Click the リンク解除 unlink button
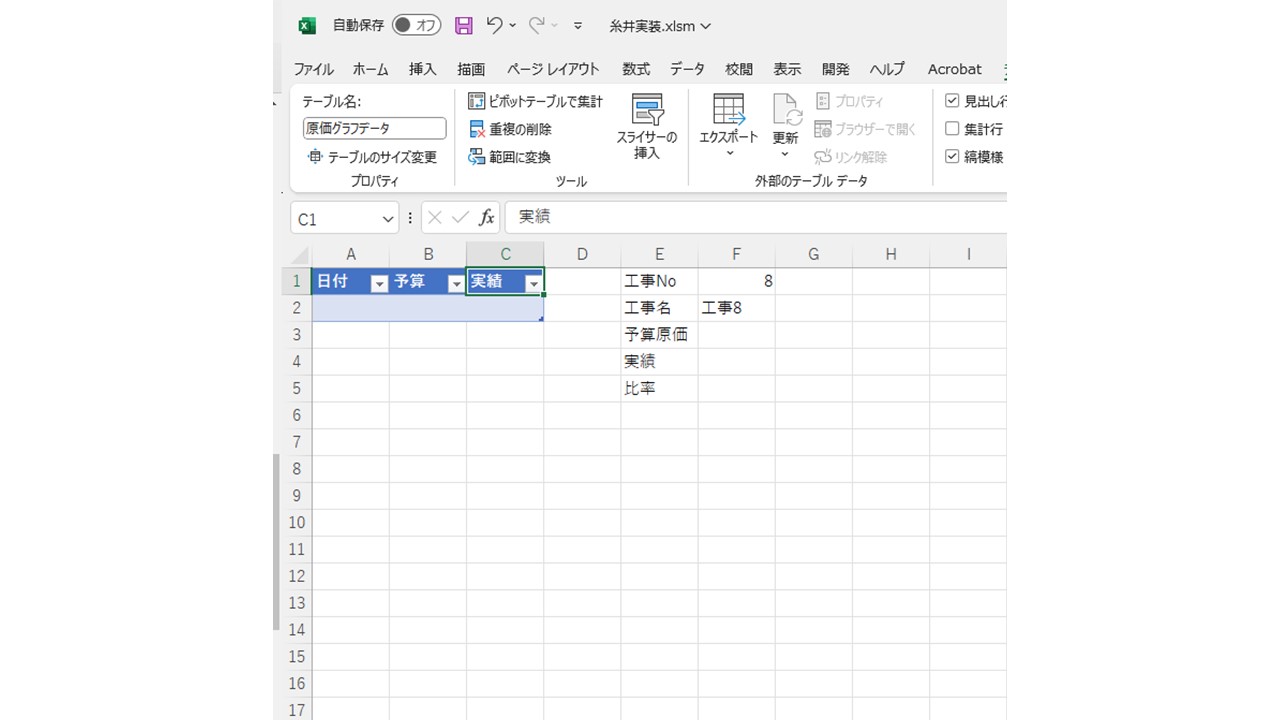The height and width of the screenshot is (720, 1280). pos(851,157)
